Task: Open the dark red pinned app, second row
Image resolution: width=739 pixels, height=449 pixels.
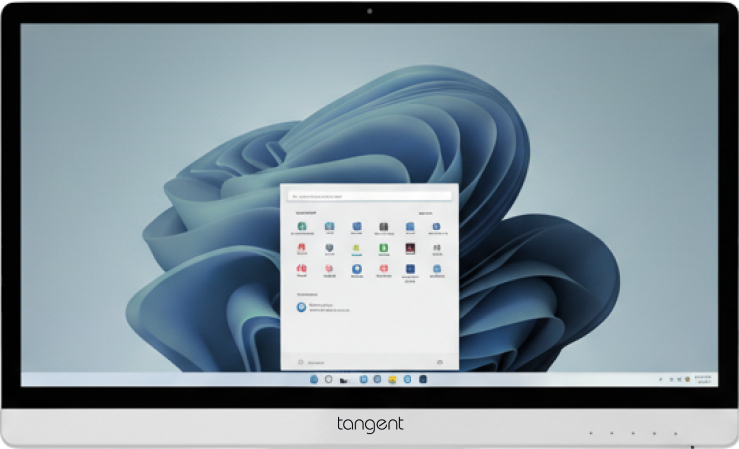Action: point(409,248)
